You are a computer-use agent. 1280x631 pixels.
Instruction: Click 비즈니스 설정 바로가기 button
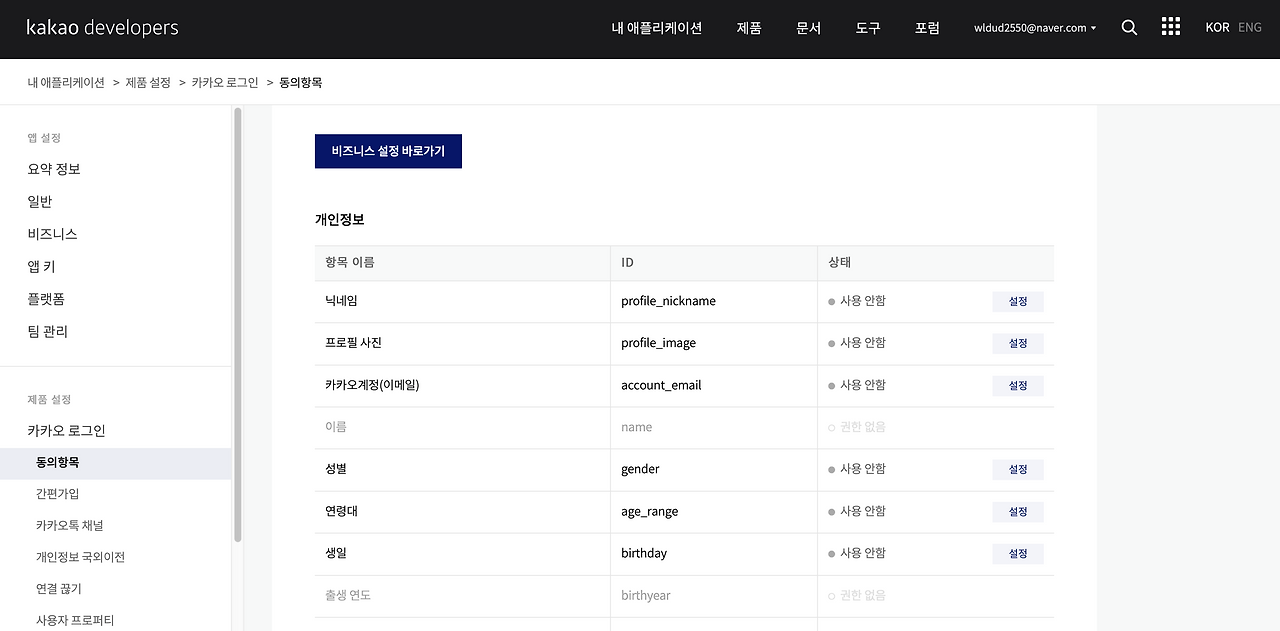388,151
